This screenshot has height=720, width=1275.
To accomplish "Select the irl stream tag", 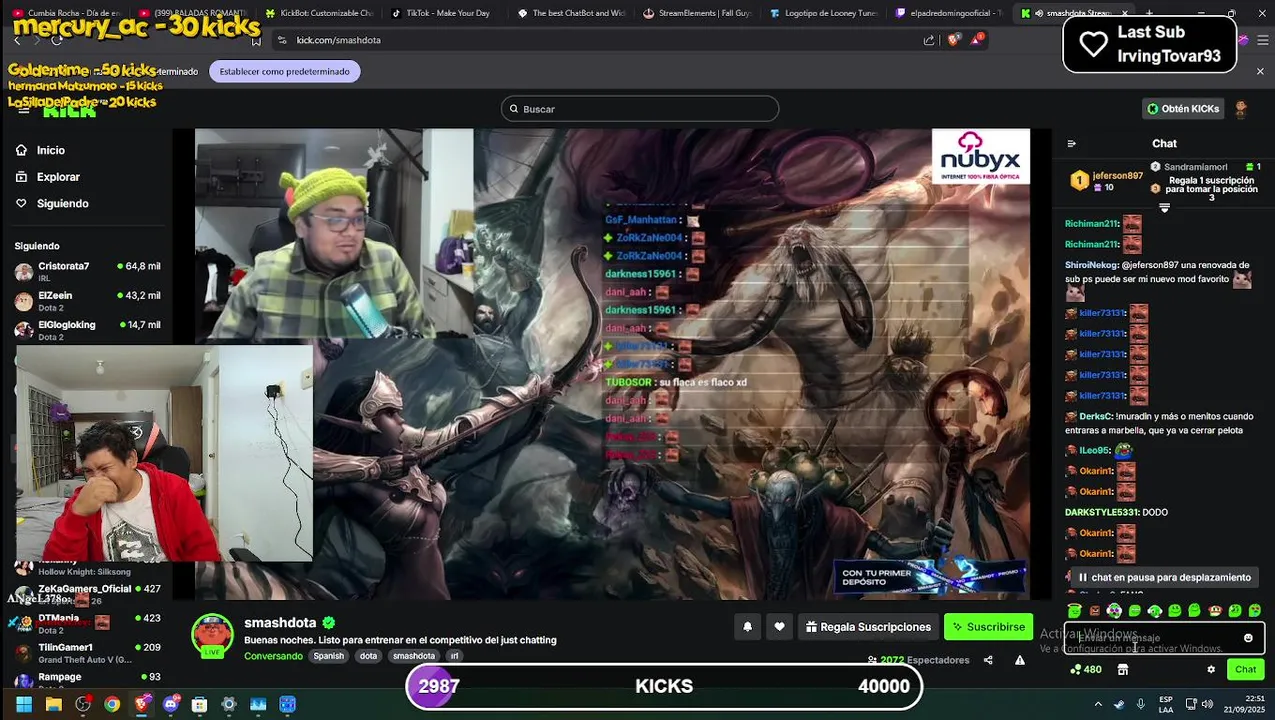I will pos(454,656).
